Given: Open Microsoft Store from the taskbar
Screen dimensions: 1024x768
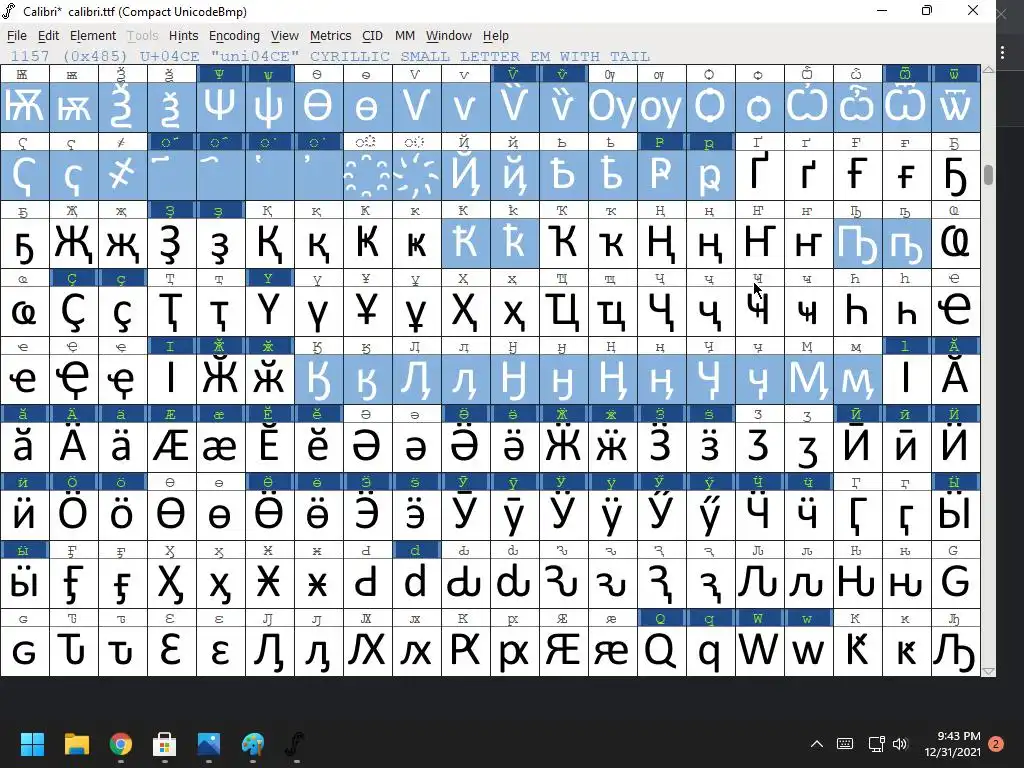Looking at the screenshot, I should click(165, 744).
